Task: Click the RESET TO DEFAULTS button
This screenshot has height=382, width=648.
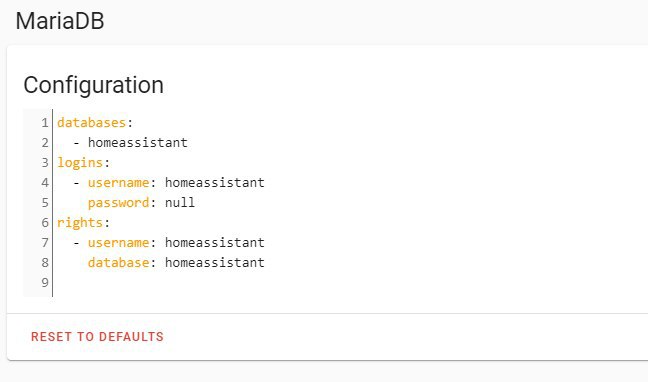Action: pyautogui.click(x=97, y=337)
